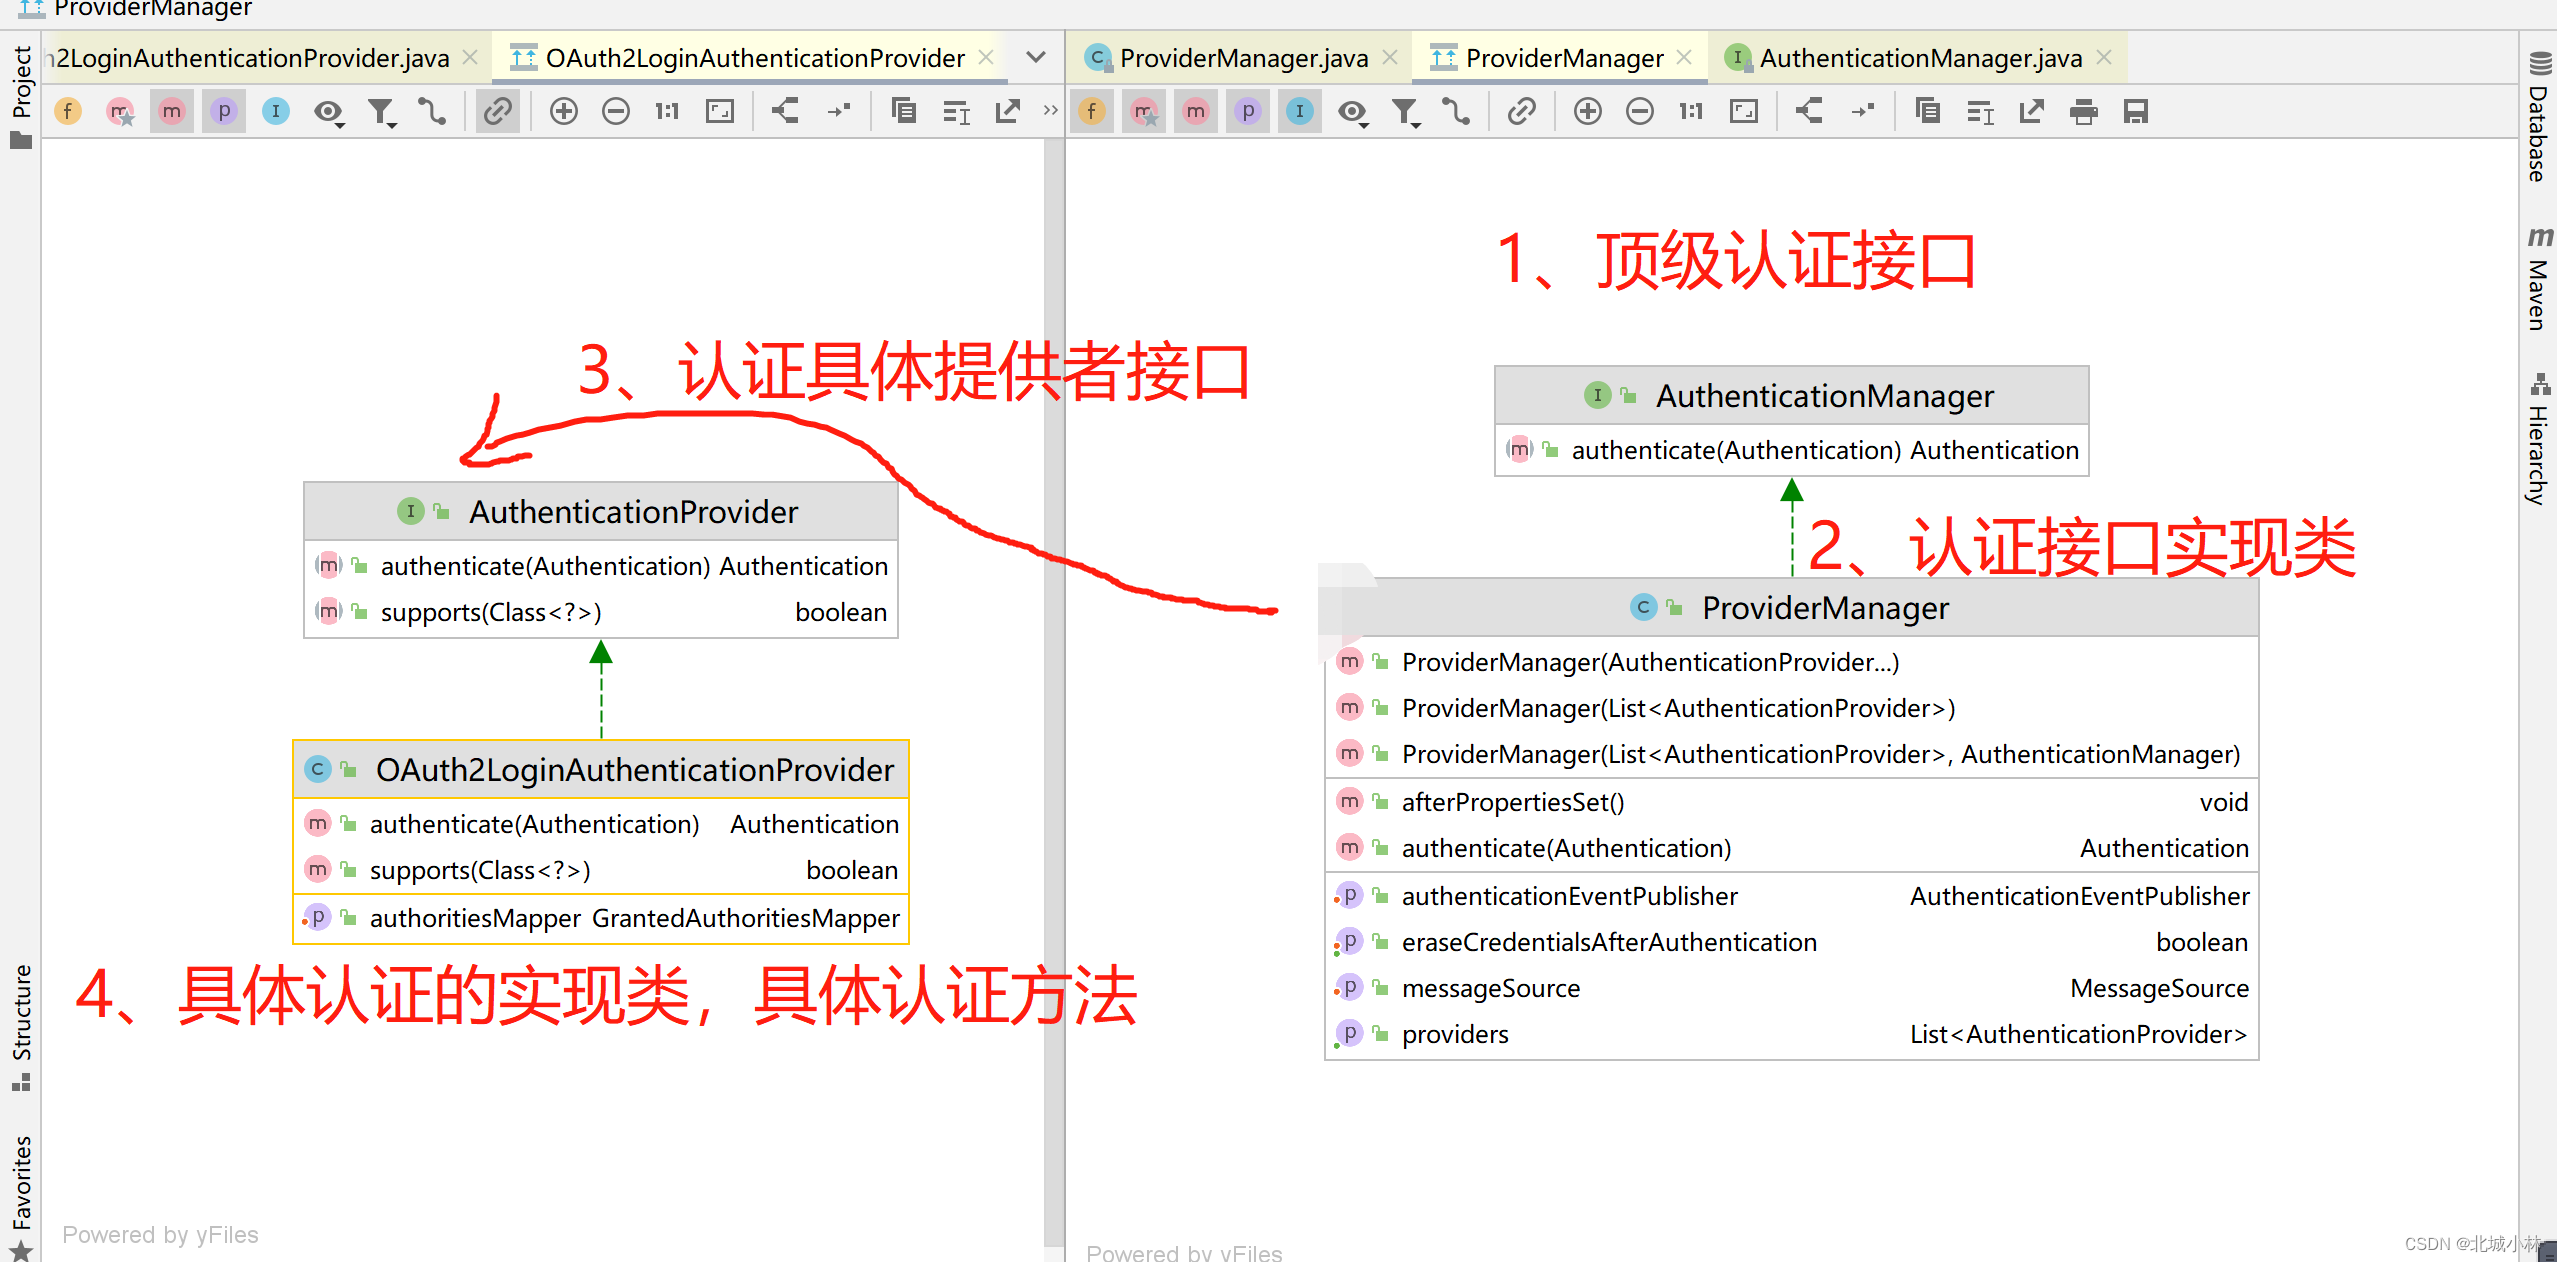Screen dimensions: 2557x1262
Task: Open the Project tool window
Action: click(21, 96)
